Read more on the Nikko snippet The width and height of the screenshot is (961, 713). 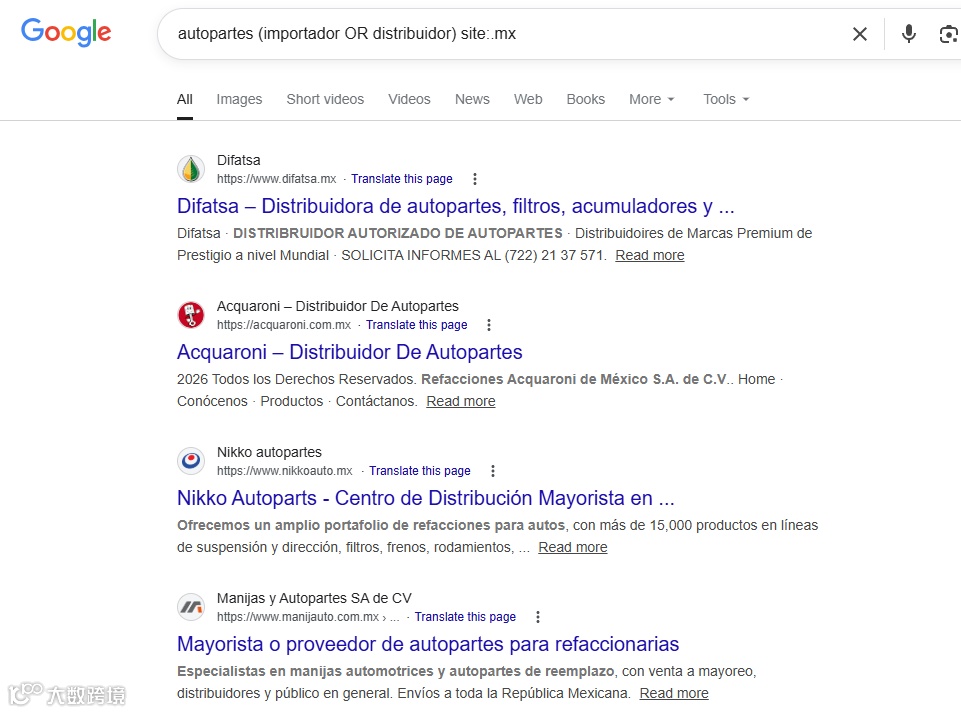pyautogui.click(x=572, y=547)
